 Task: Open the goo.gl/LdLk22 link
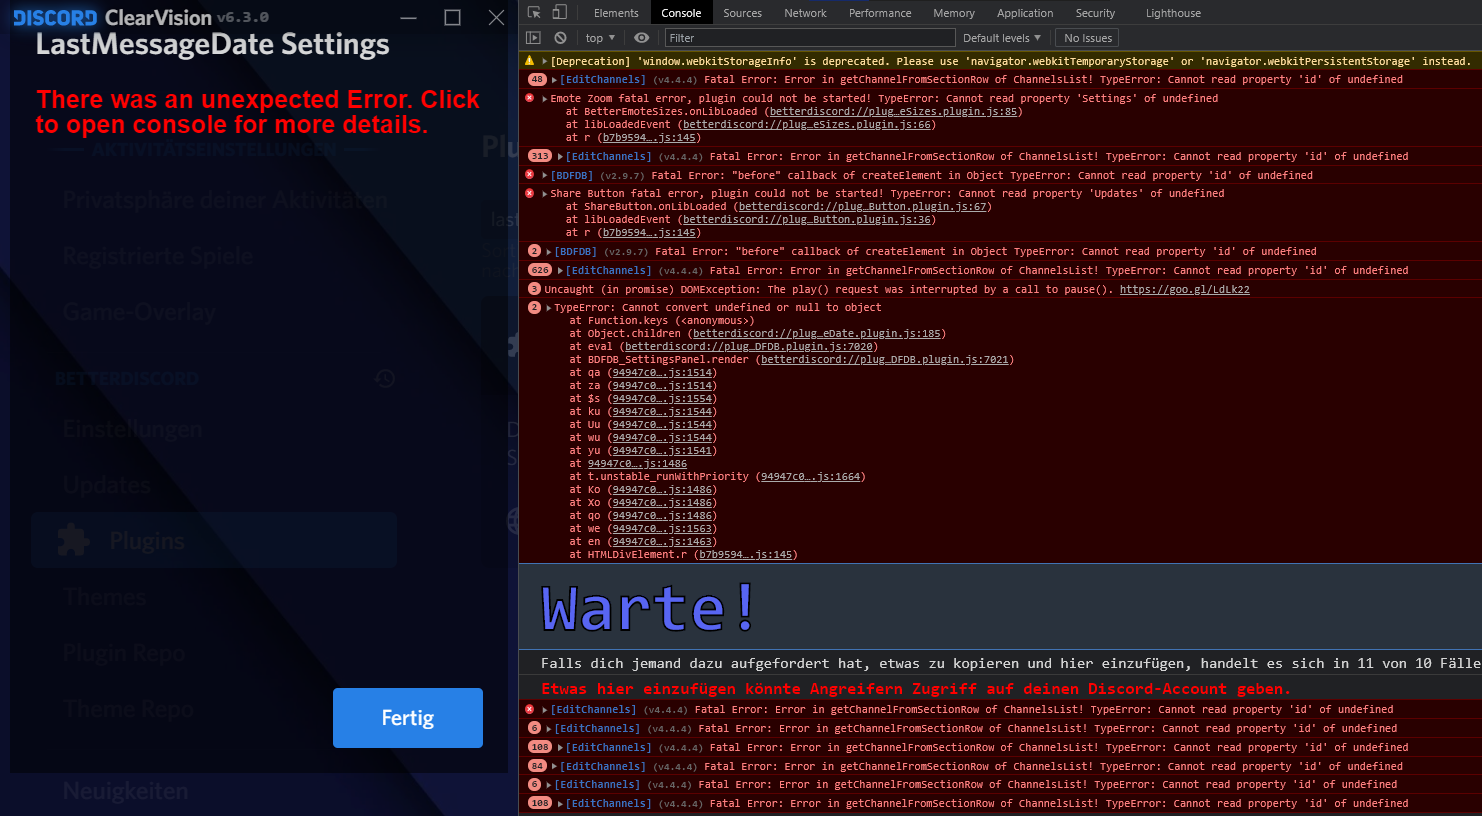[x=1185, y=288]
